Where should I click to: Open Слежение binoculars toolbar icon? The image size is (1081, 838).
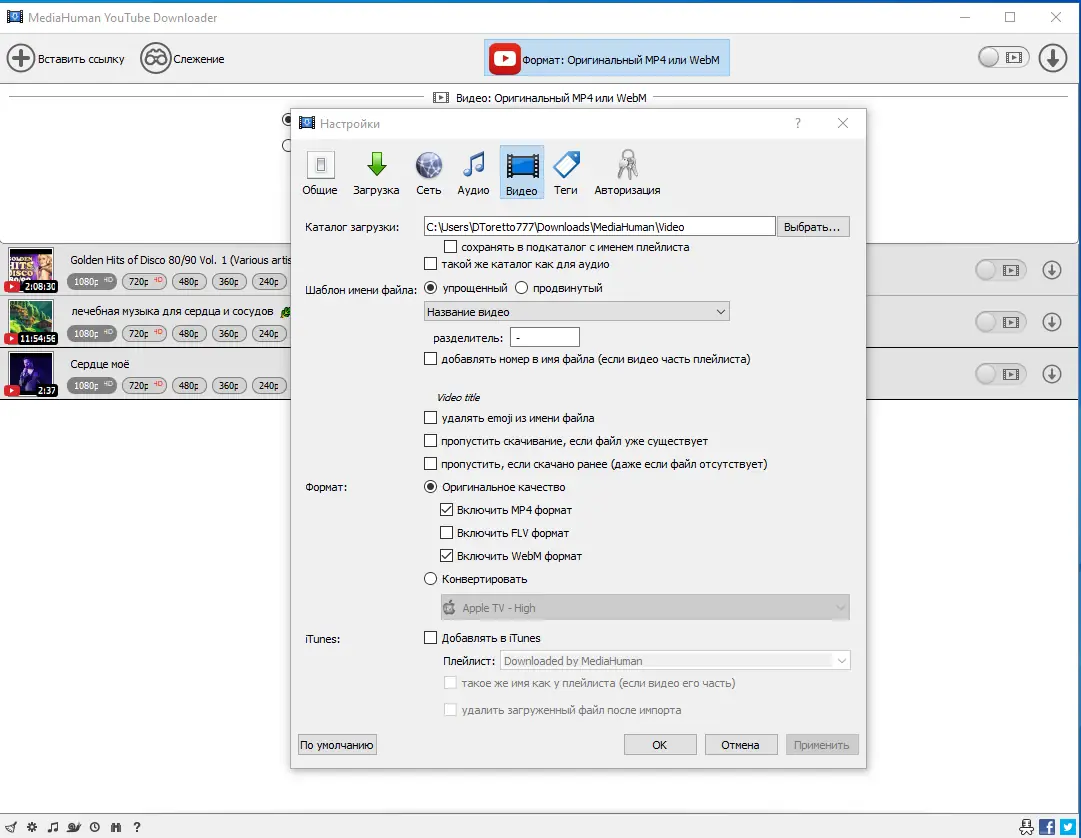pos(155,59)
